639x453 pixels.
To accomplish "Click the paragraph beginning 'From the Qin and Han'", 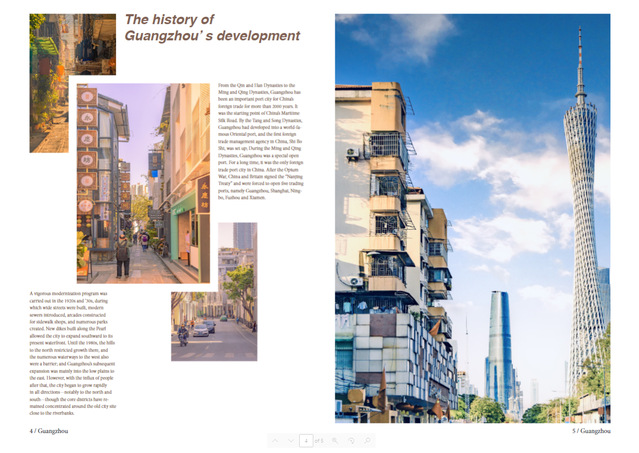I will coord(260,141).
